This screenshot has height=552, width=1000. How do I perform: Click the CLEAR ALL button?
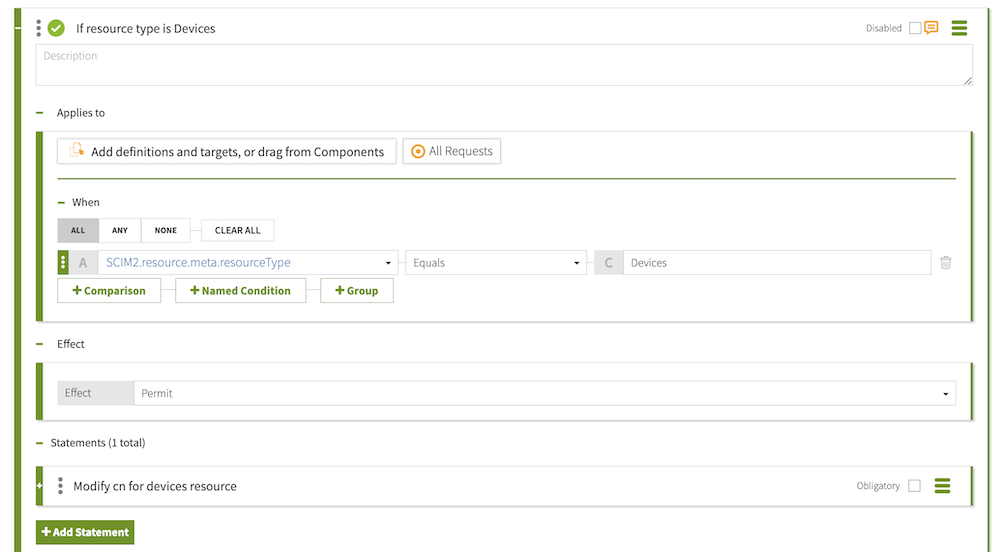point(237,230)
